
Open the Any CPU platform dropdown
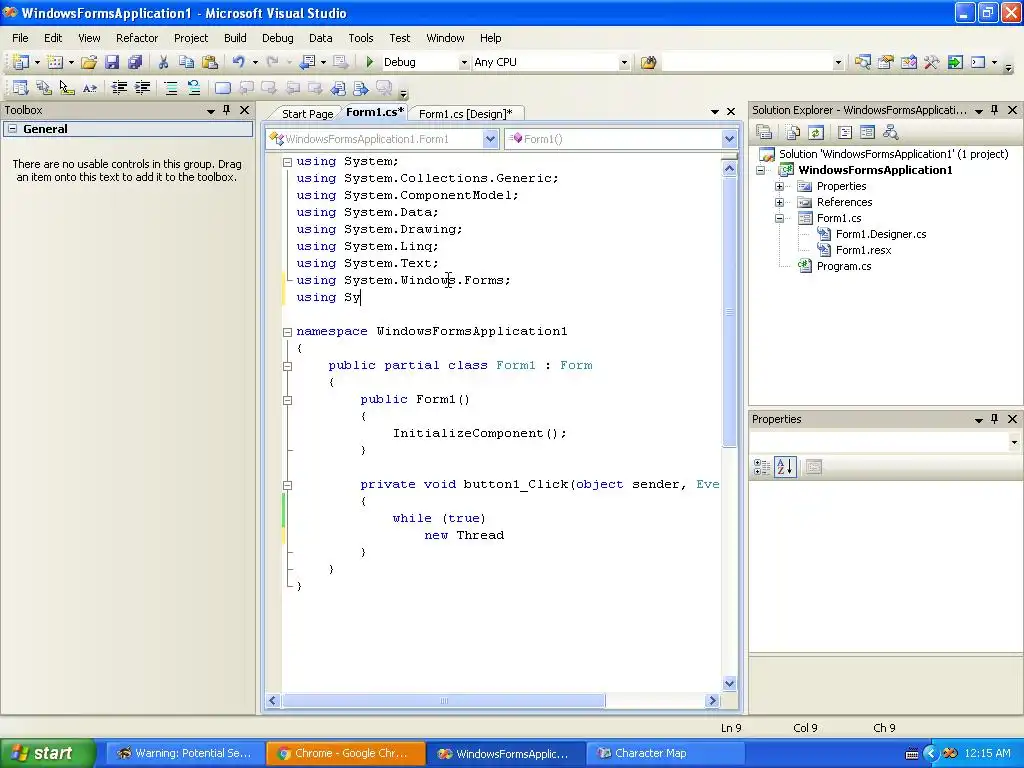[x=624, y=63]
